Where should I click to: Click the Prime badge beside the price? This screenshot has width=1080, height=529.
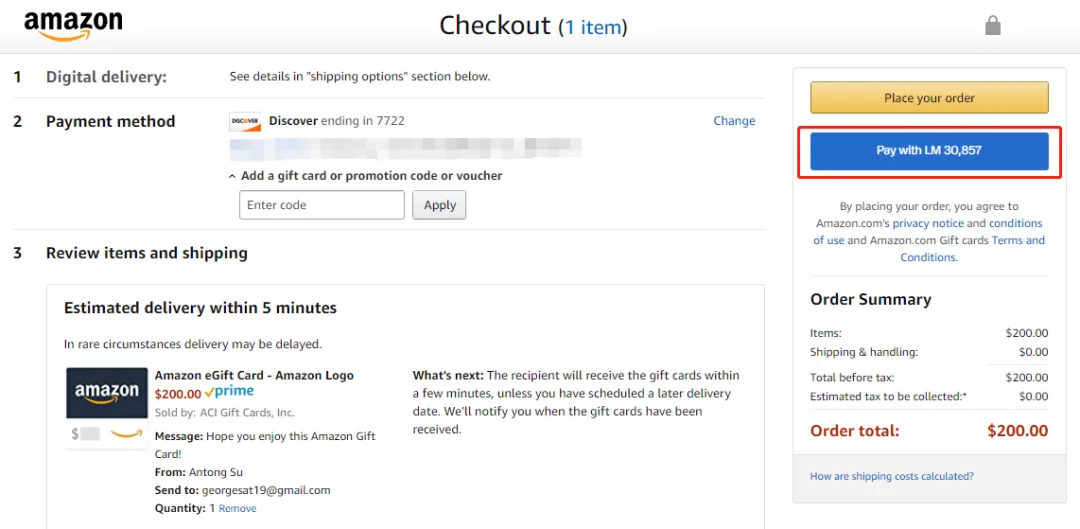point(229,392)
